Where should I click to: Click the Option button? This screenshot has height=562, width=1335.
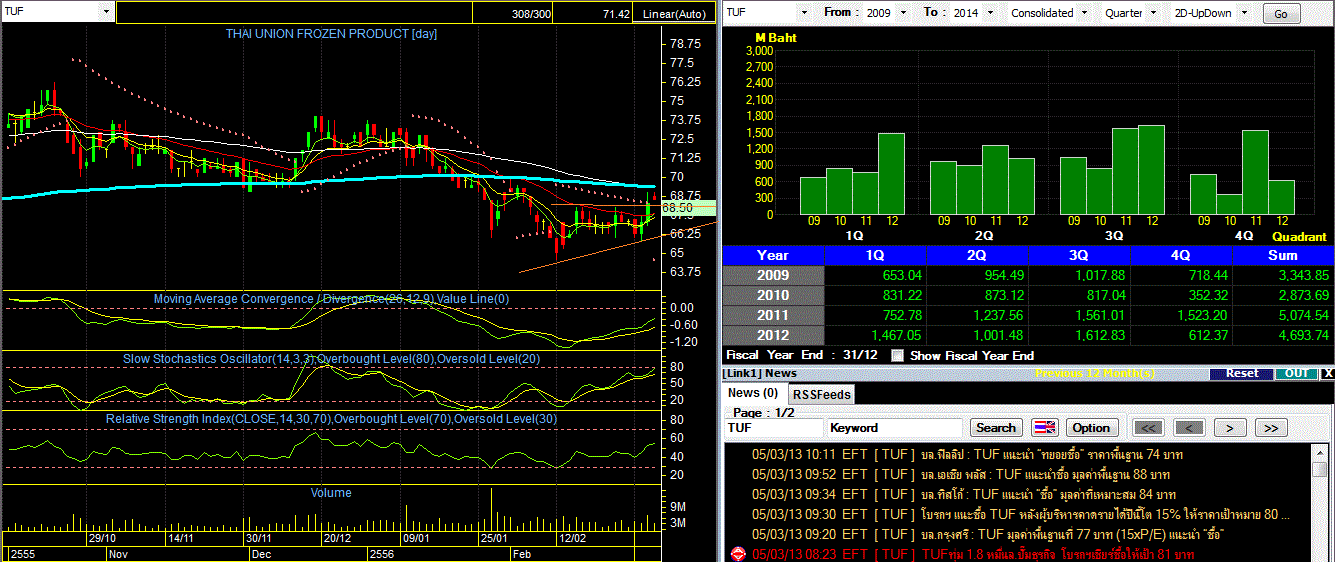pos(1091,427)
